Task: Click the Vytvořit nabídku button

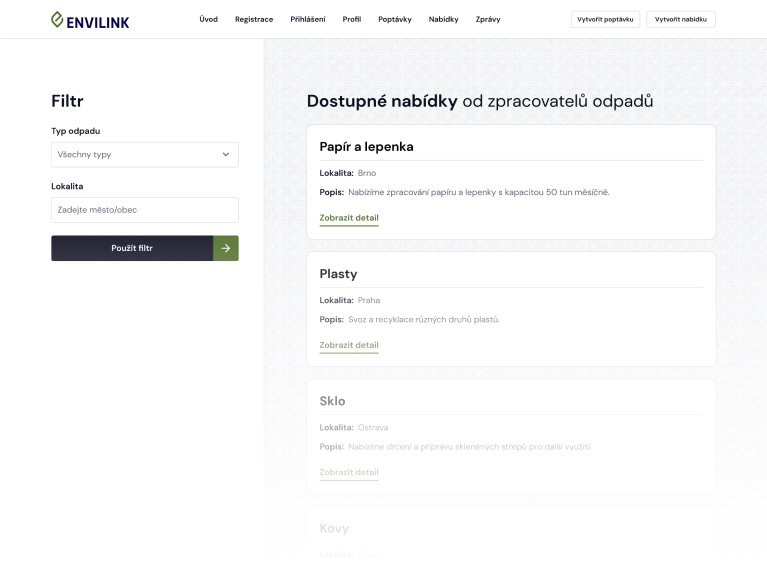Action: [x=681, y=19]
